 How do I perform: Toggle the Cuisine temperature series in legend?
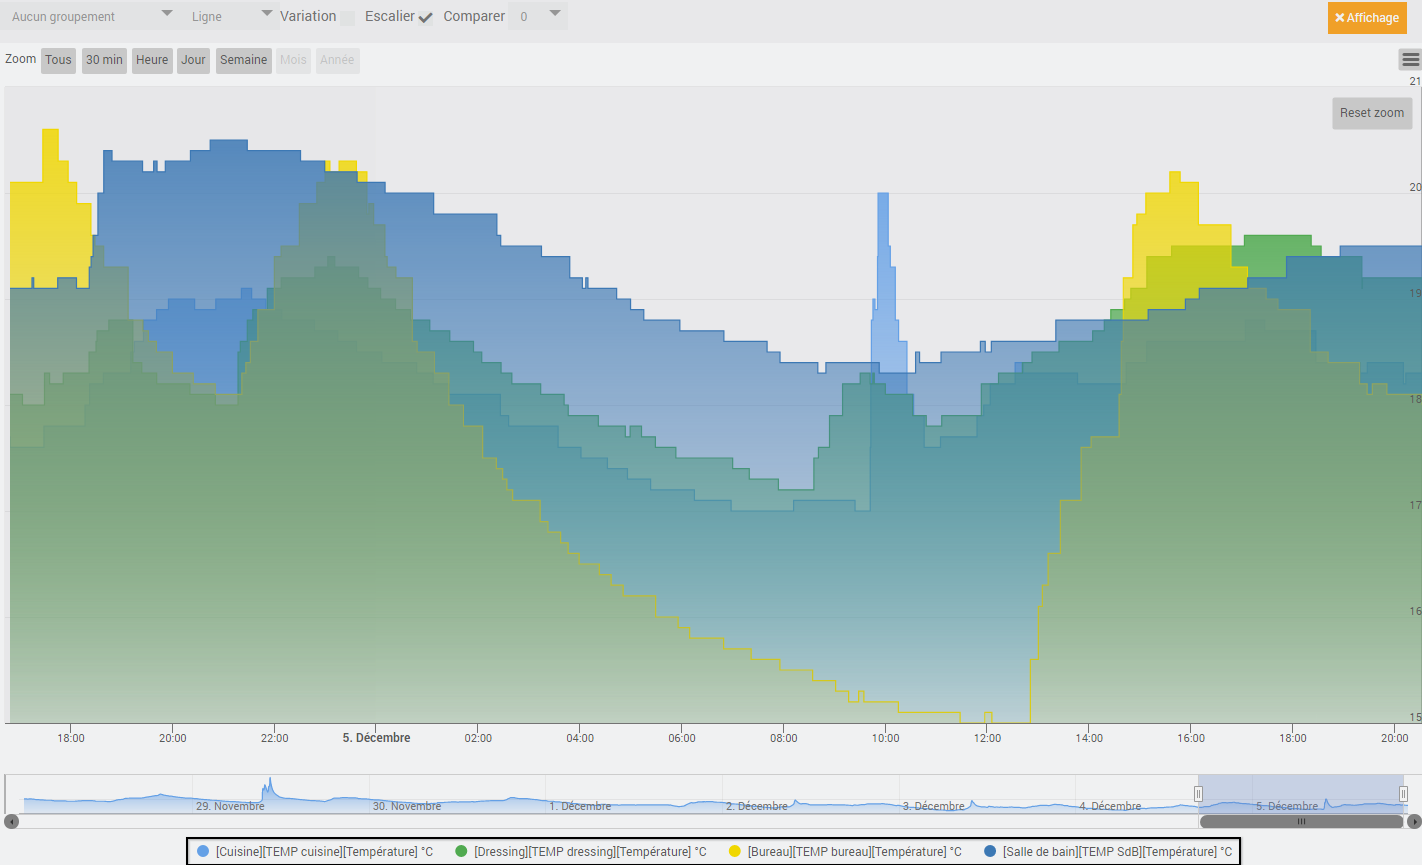(315, 852)
